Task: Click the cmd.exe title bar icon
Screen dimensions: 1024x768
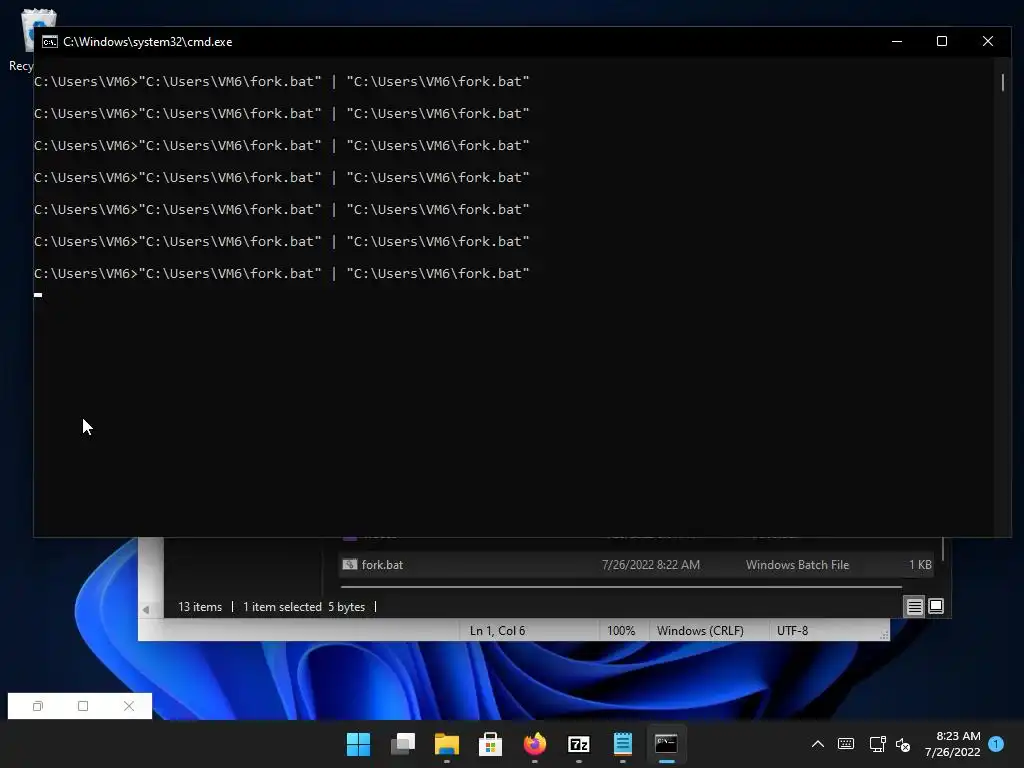Action: (x=50, y=42)
